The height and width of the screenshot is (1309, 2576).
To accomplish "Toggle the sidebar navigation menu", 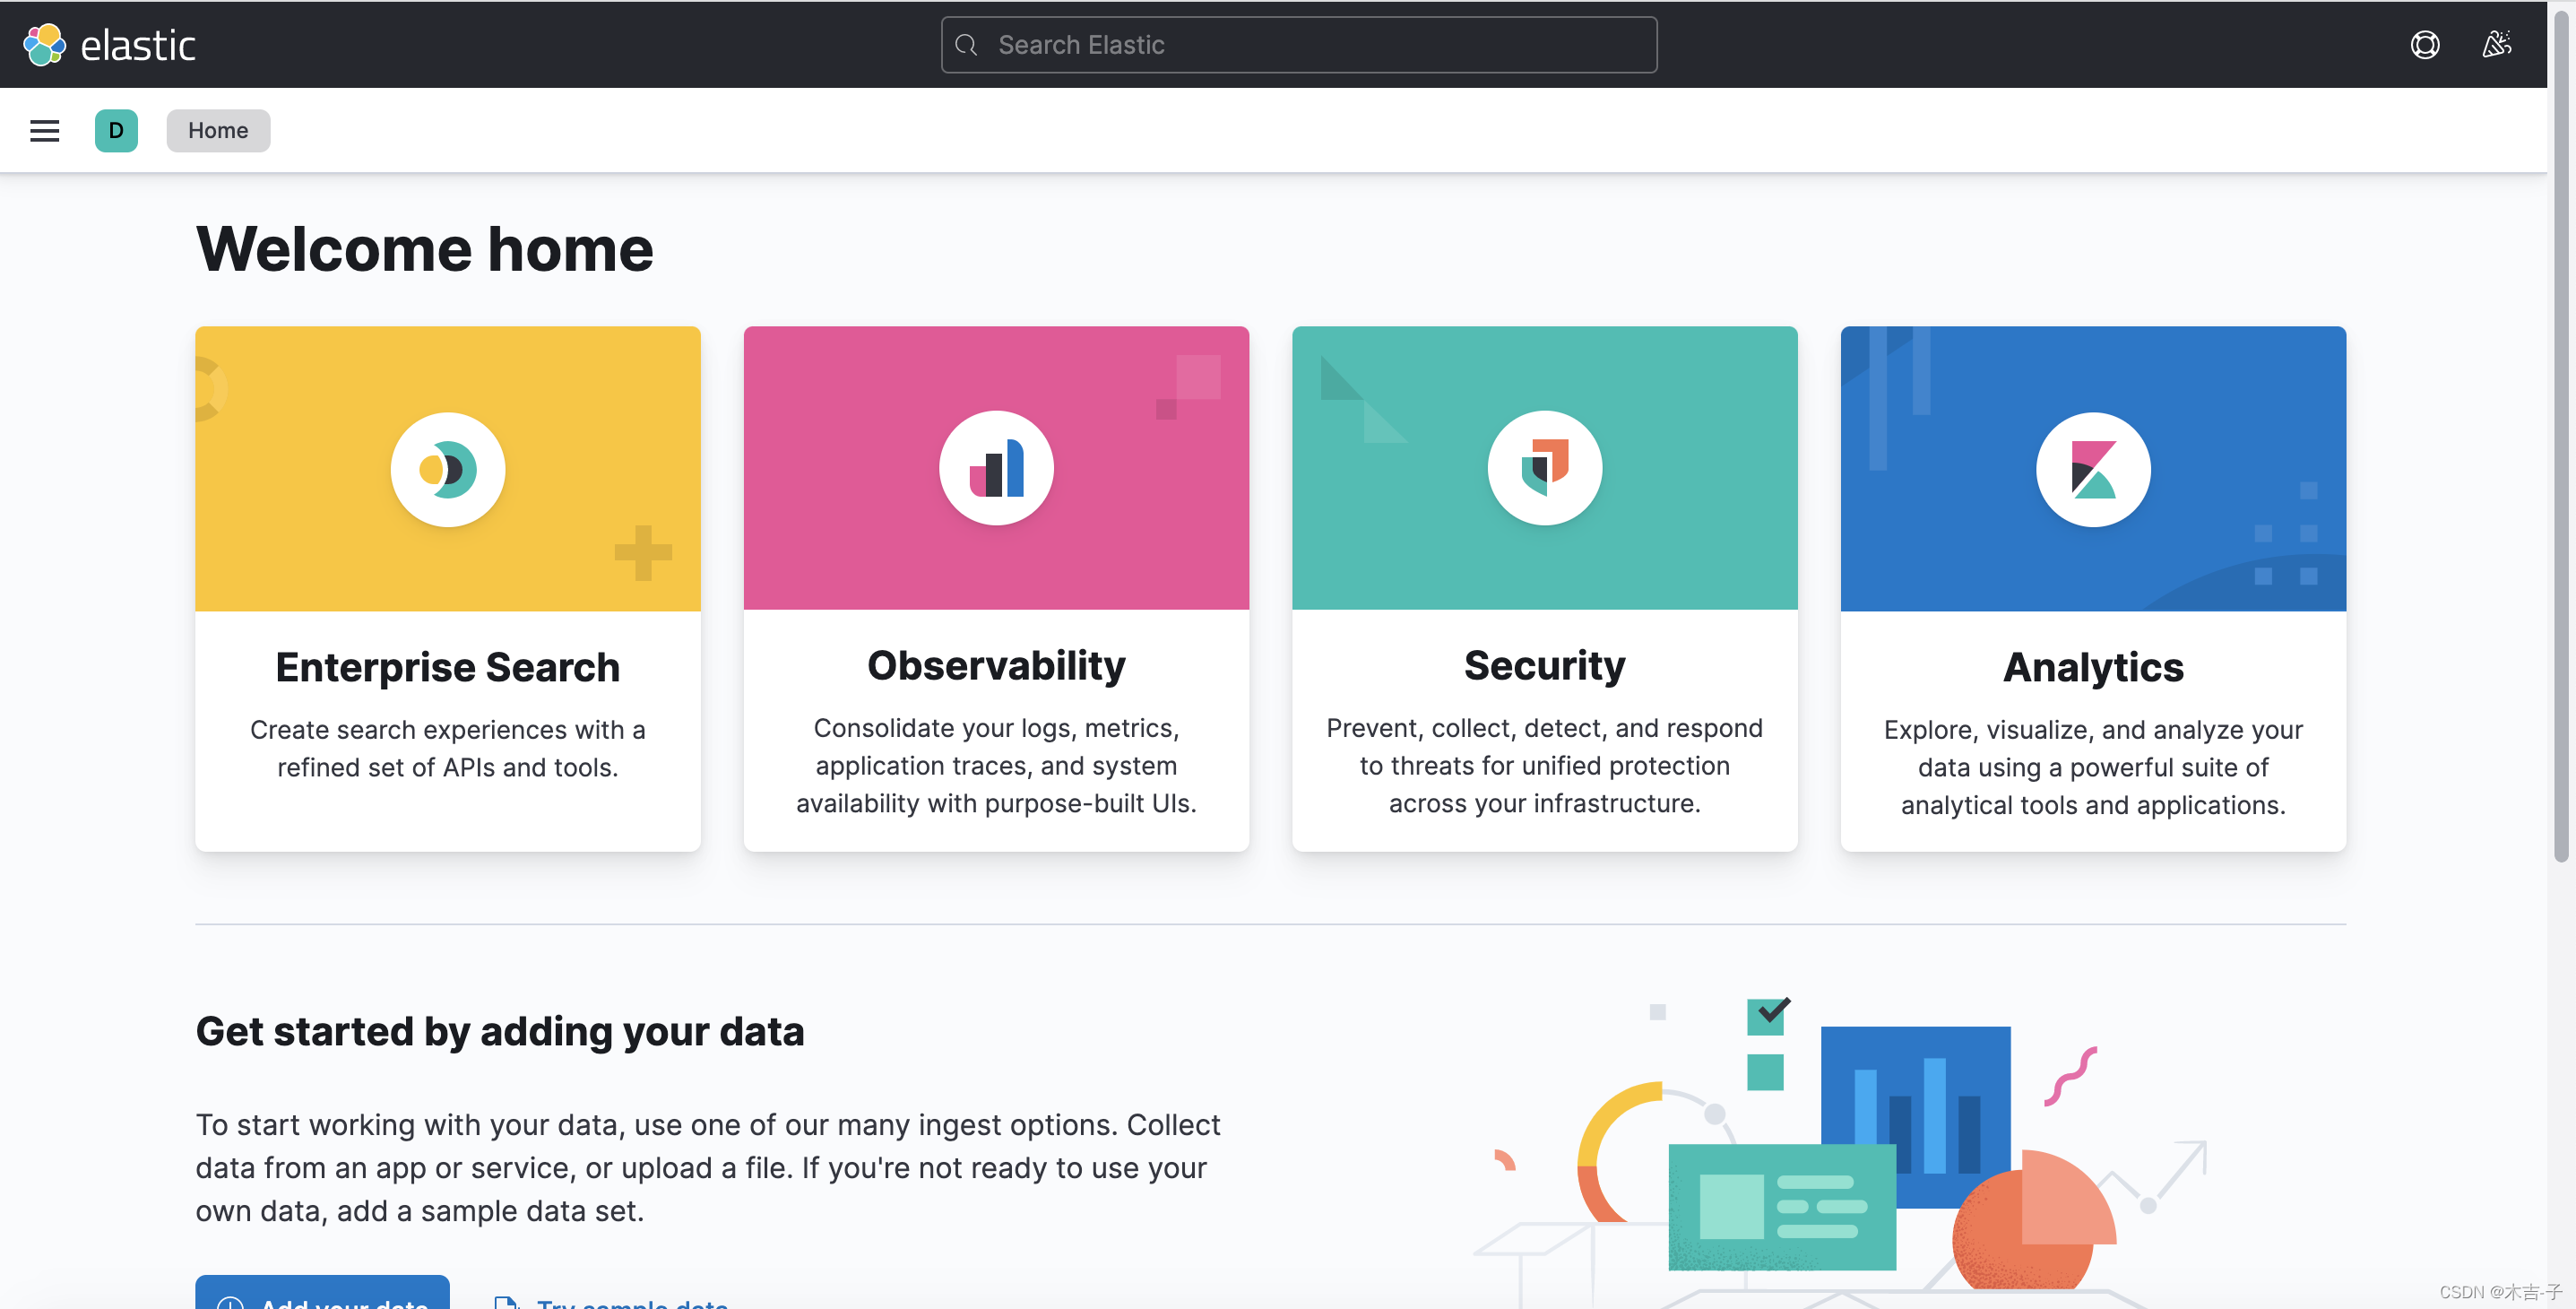I will (x=43, y=128).
